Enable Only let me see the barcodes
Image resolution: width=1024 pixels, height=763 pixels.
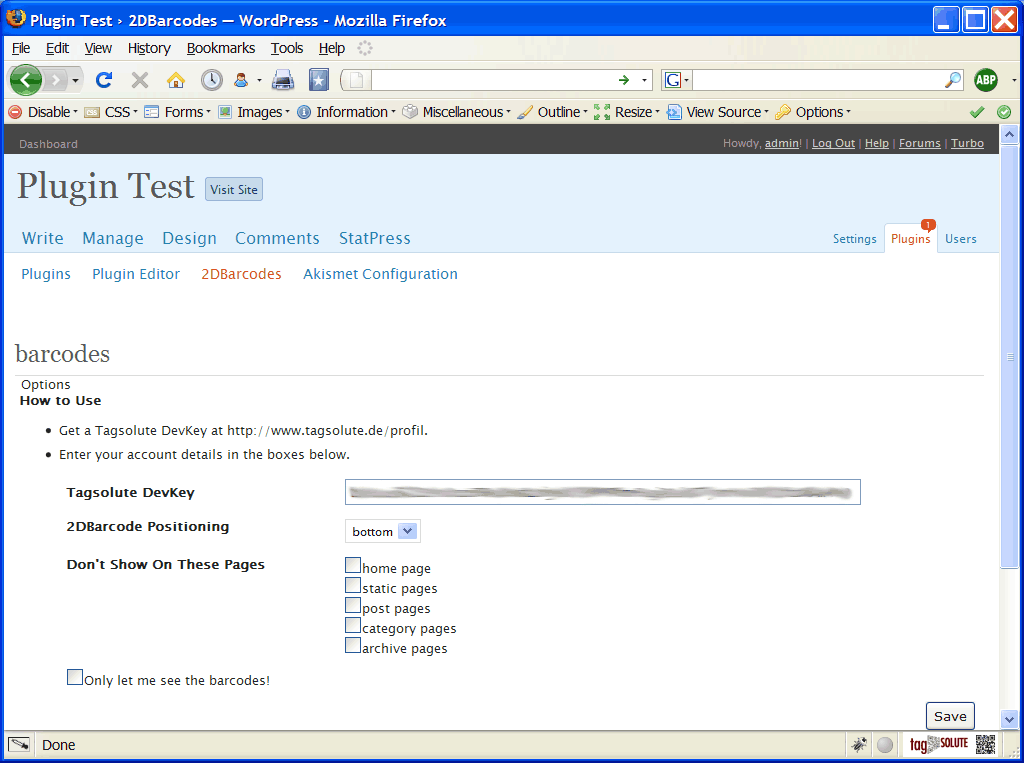point(74,677)
